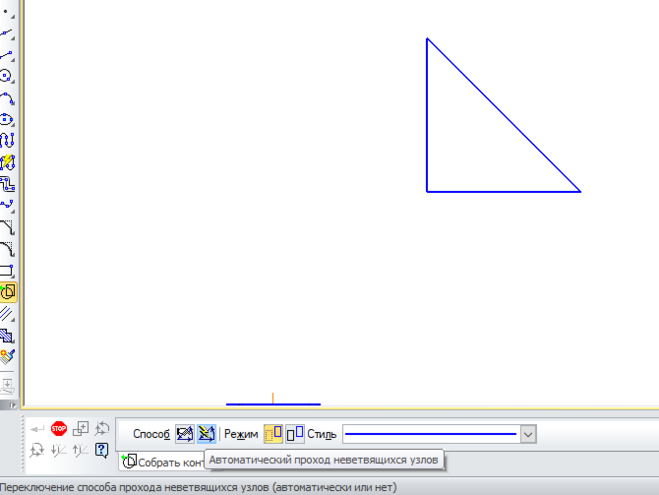Click the Режим label
Screen dimensions: 659x495
point(241,434)
